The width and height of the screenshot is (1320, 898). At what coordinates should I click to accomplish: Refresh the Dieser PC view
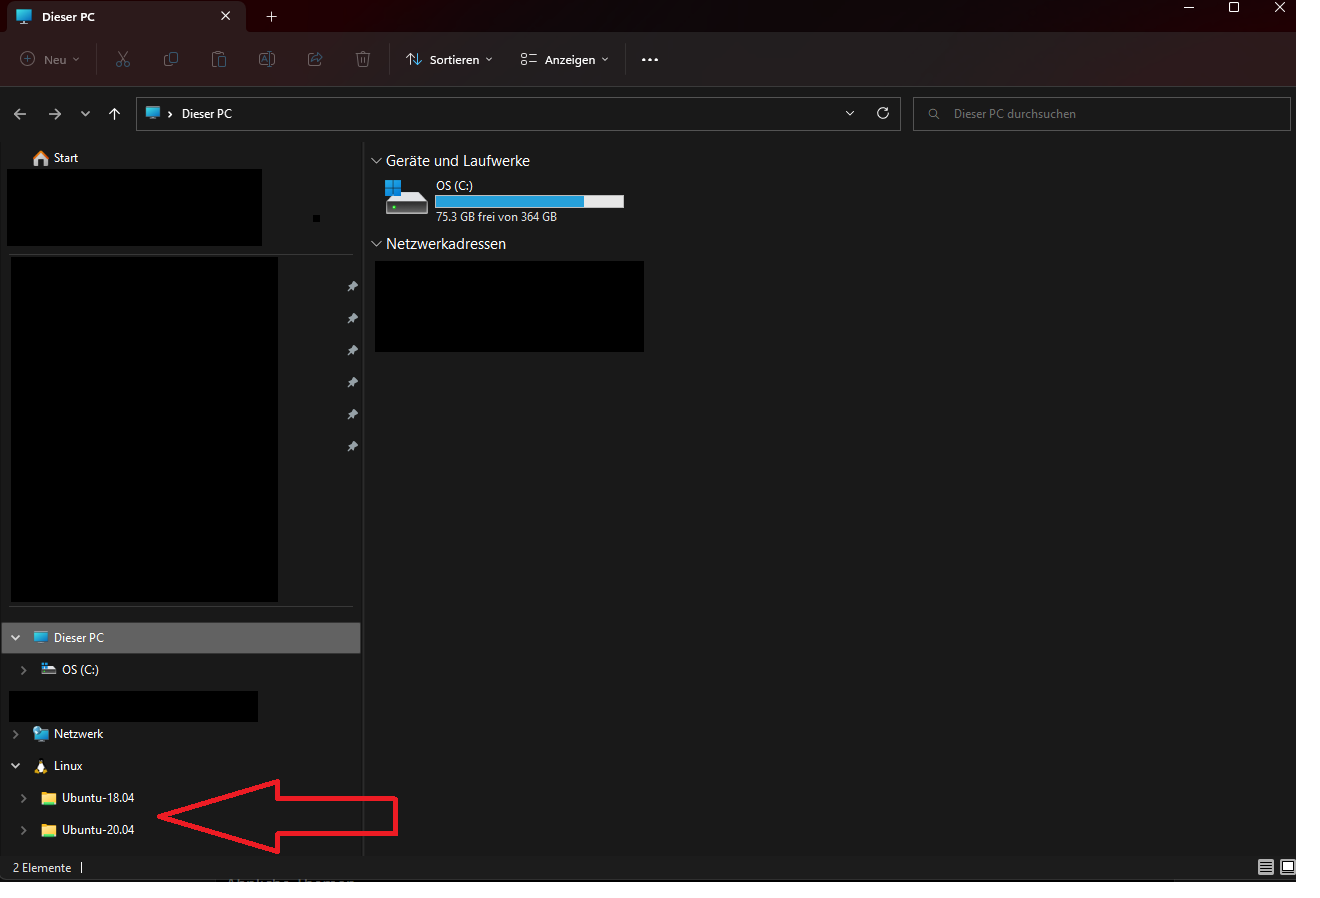883,113
